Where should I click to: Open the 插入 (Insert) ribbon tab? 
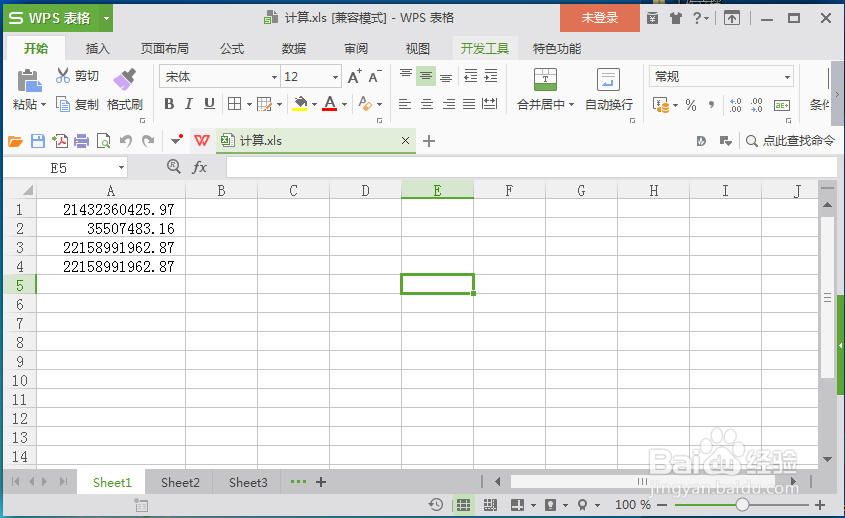tap(98, 49)
